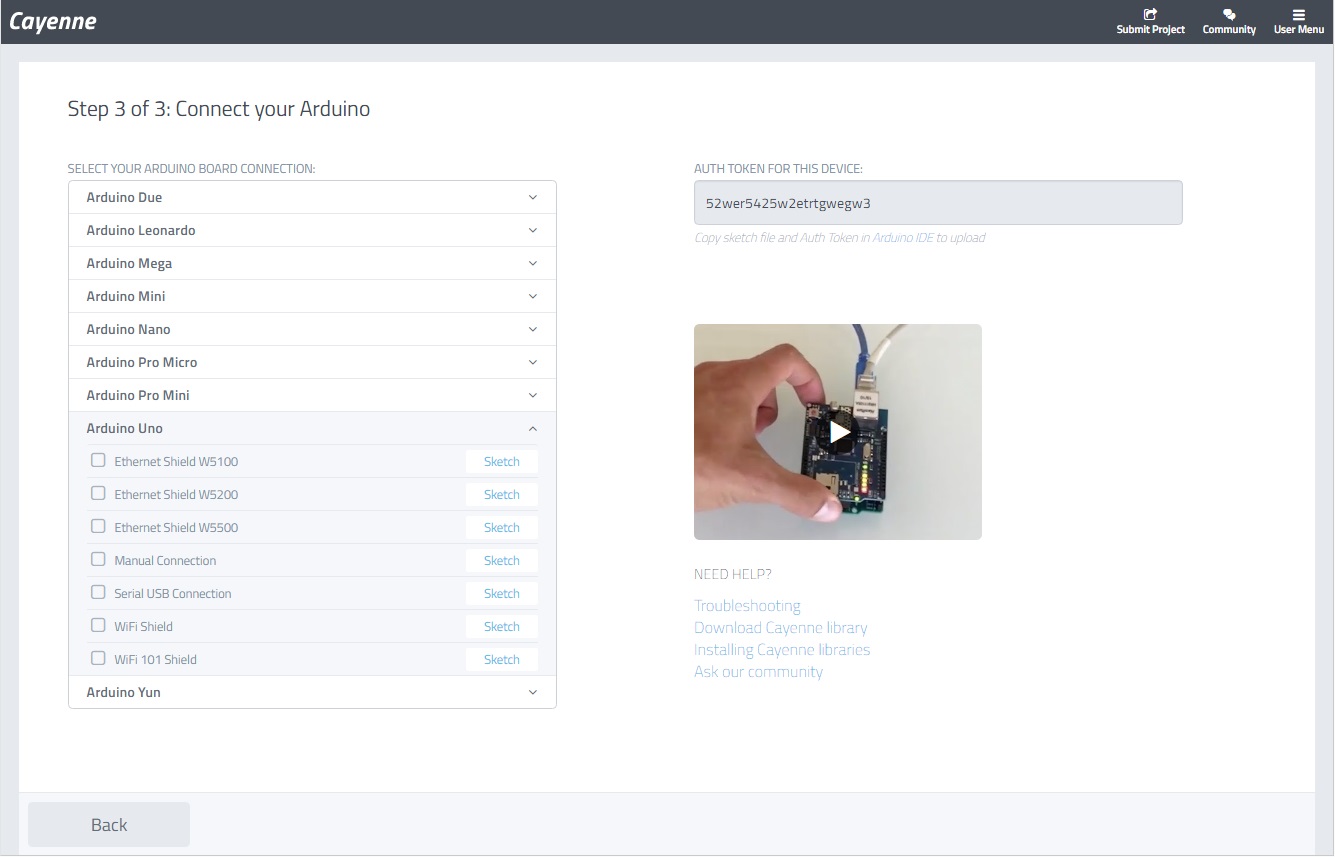
Task: Click Download Cayenne library link
Action: coord(781,627)
